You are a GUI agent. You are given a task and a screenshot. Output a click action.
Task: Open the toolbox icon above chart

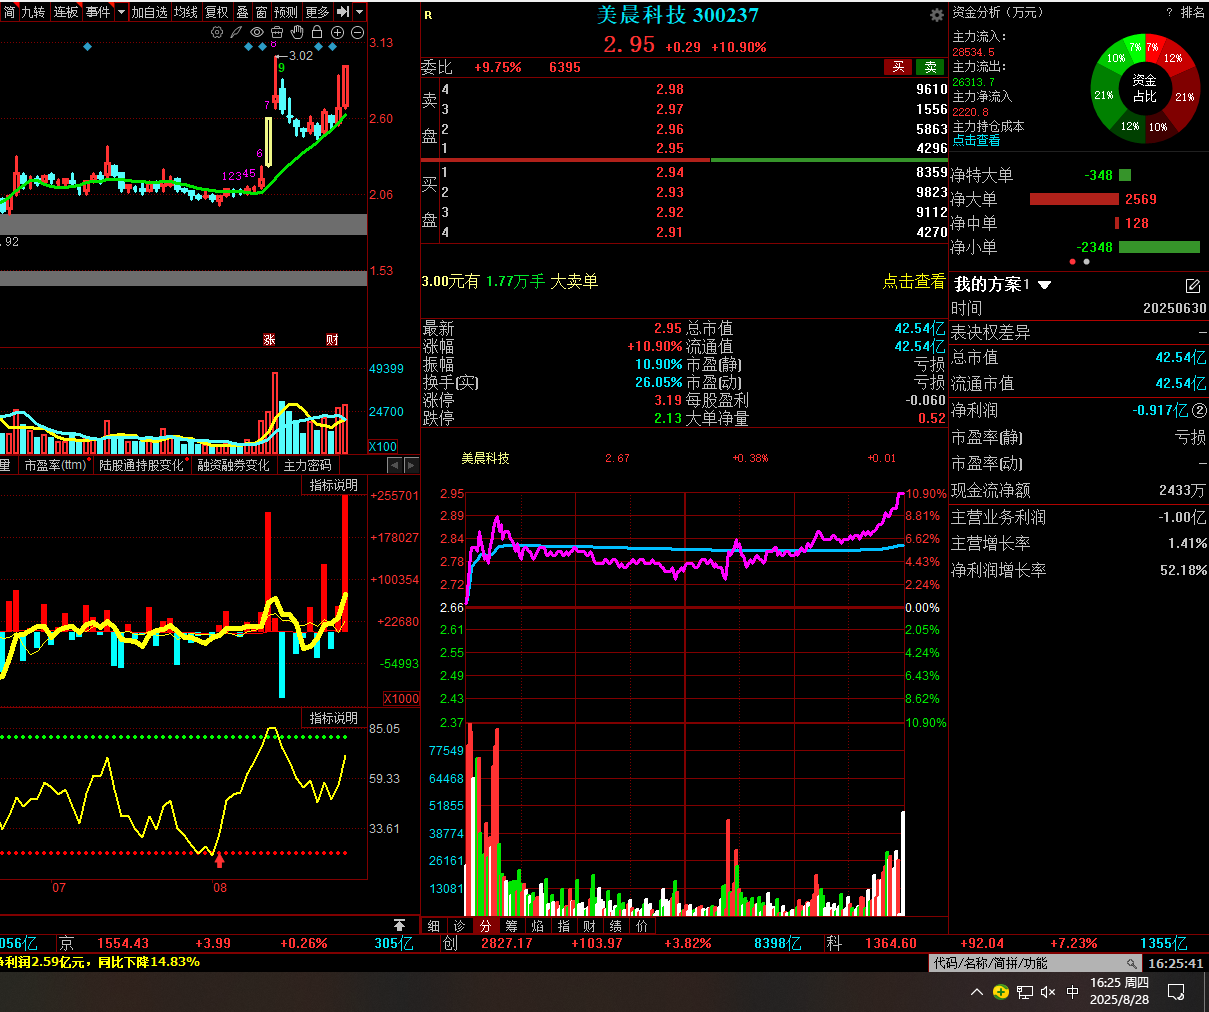[277, 32]
